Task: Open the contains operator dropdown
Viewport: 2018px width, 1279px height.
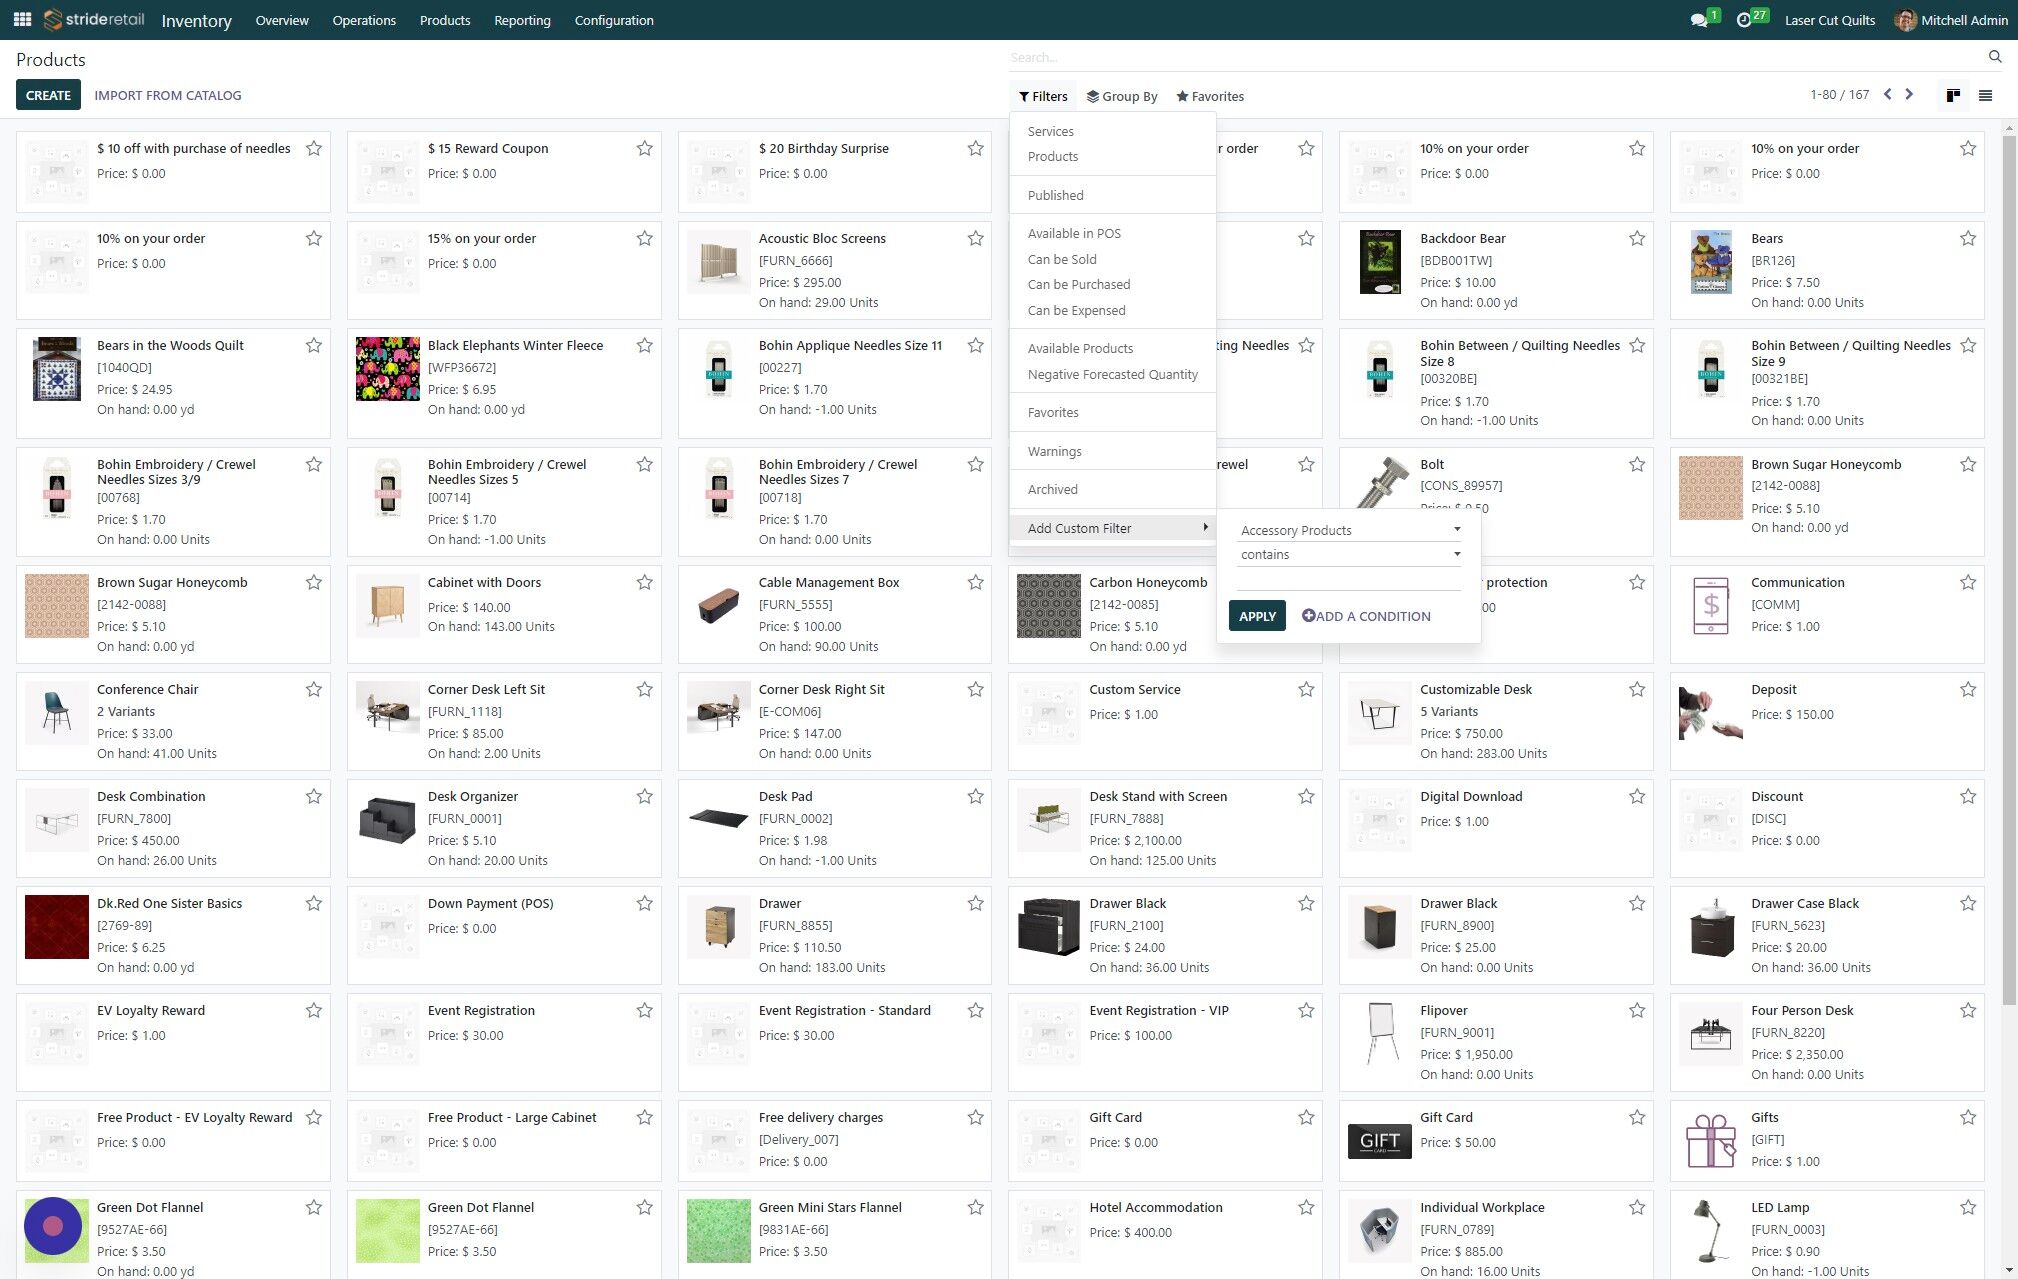Action: coord(1349,554)
